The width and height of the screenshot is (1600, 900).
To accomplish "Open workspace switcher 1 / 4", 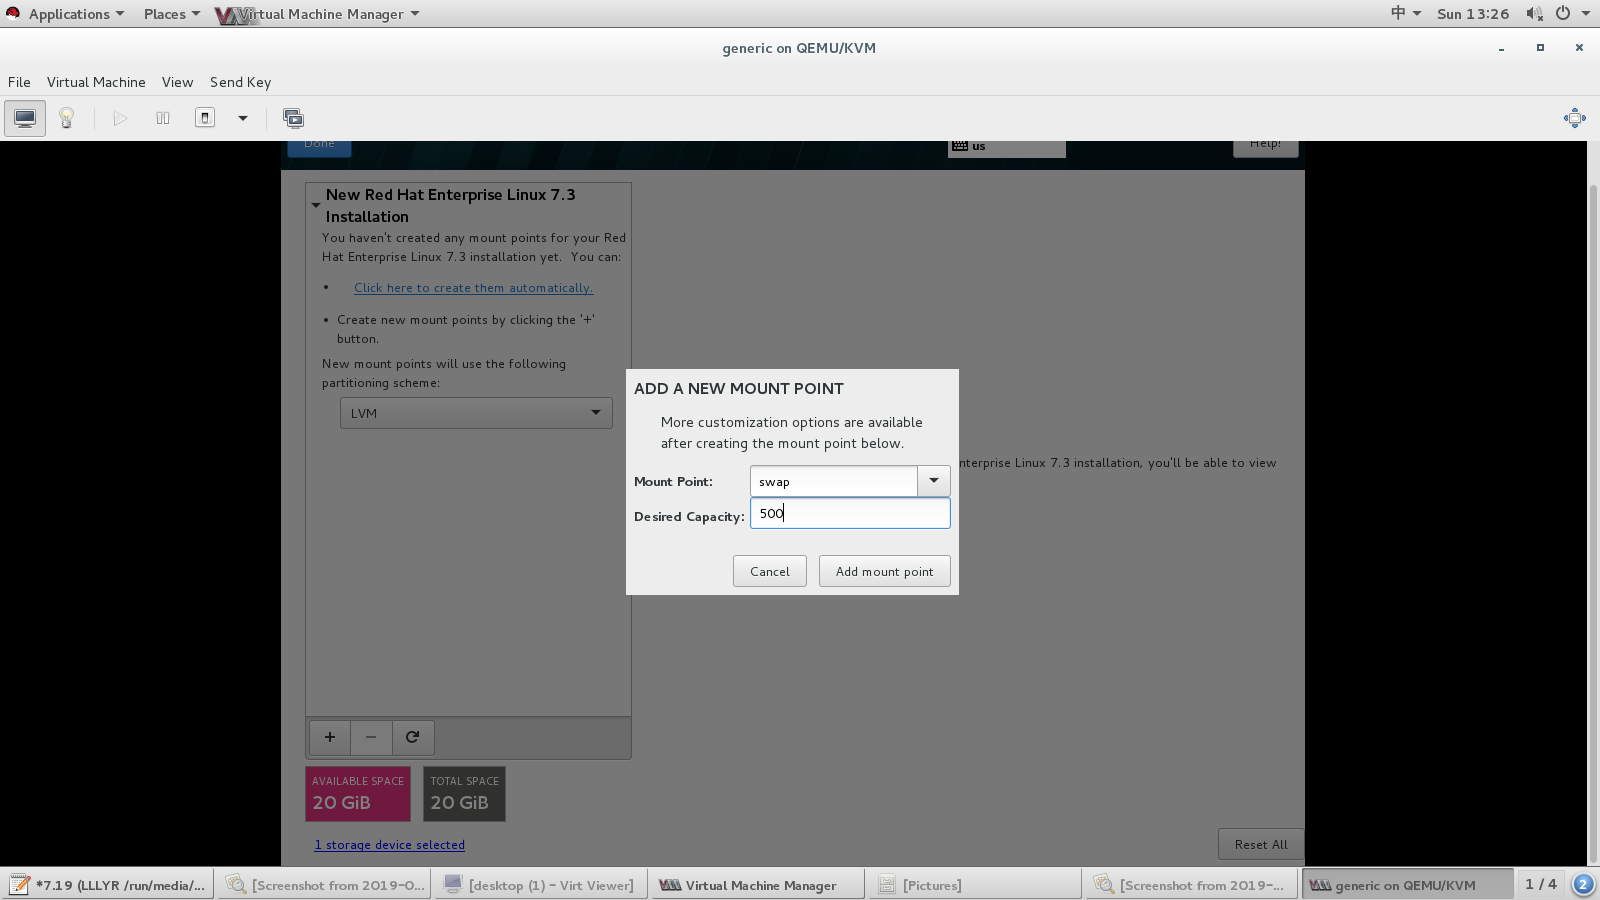I will [1541, 885].
